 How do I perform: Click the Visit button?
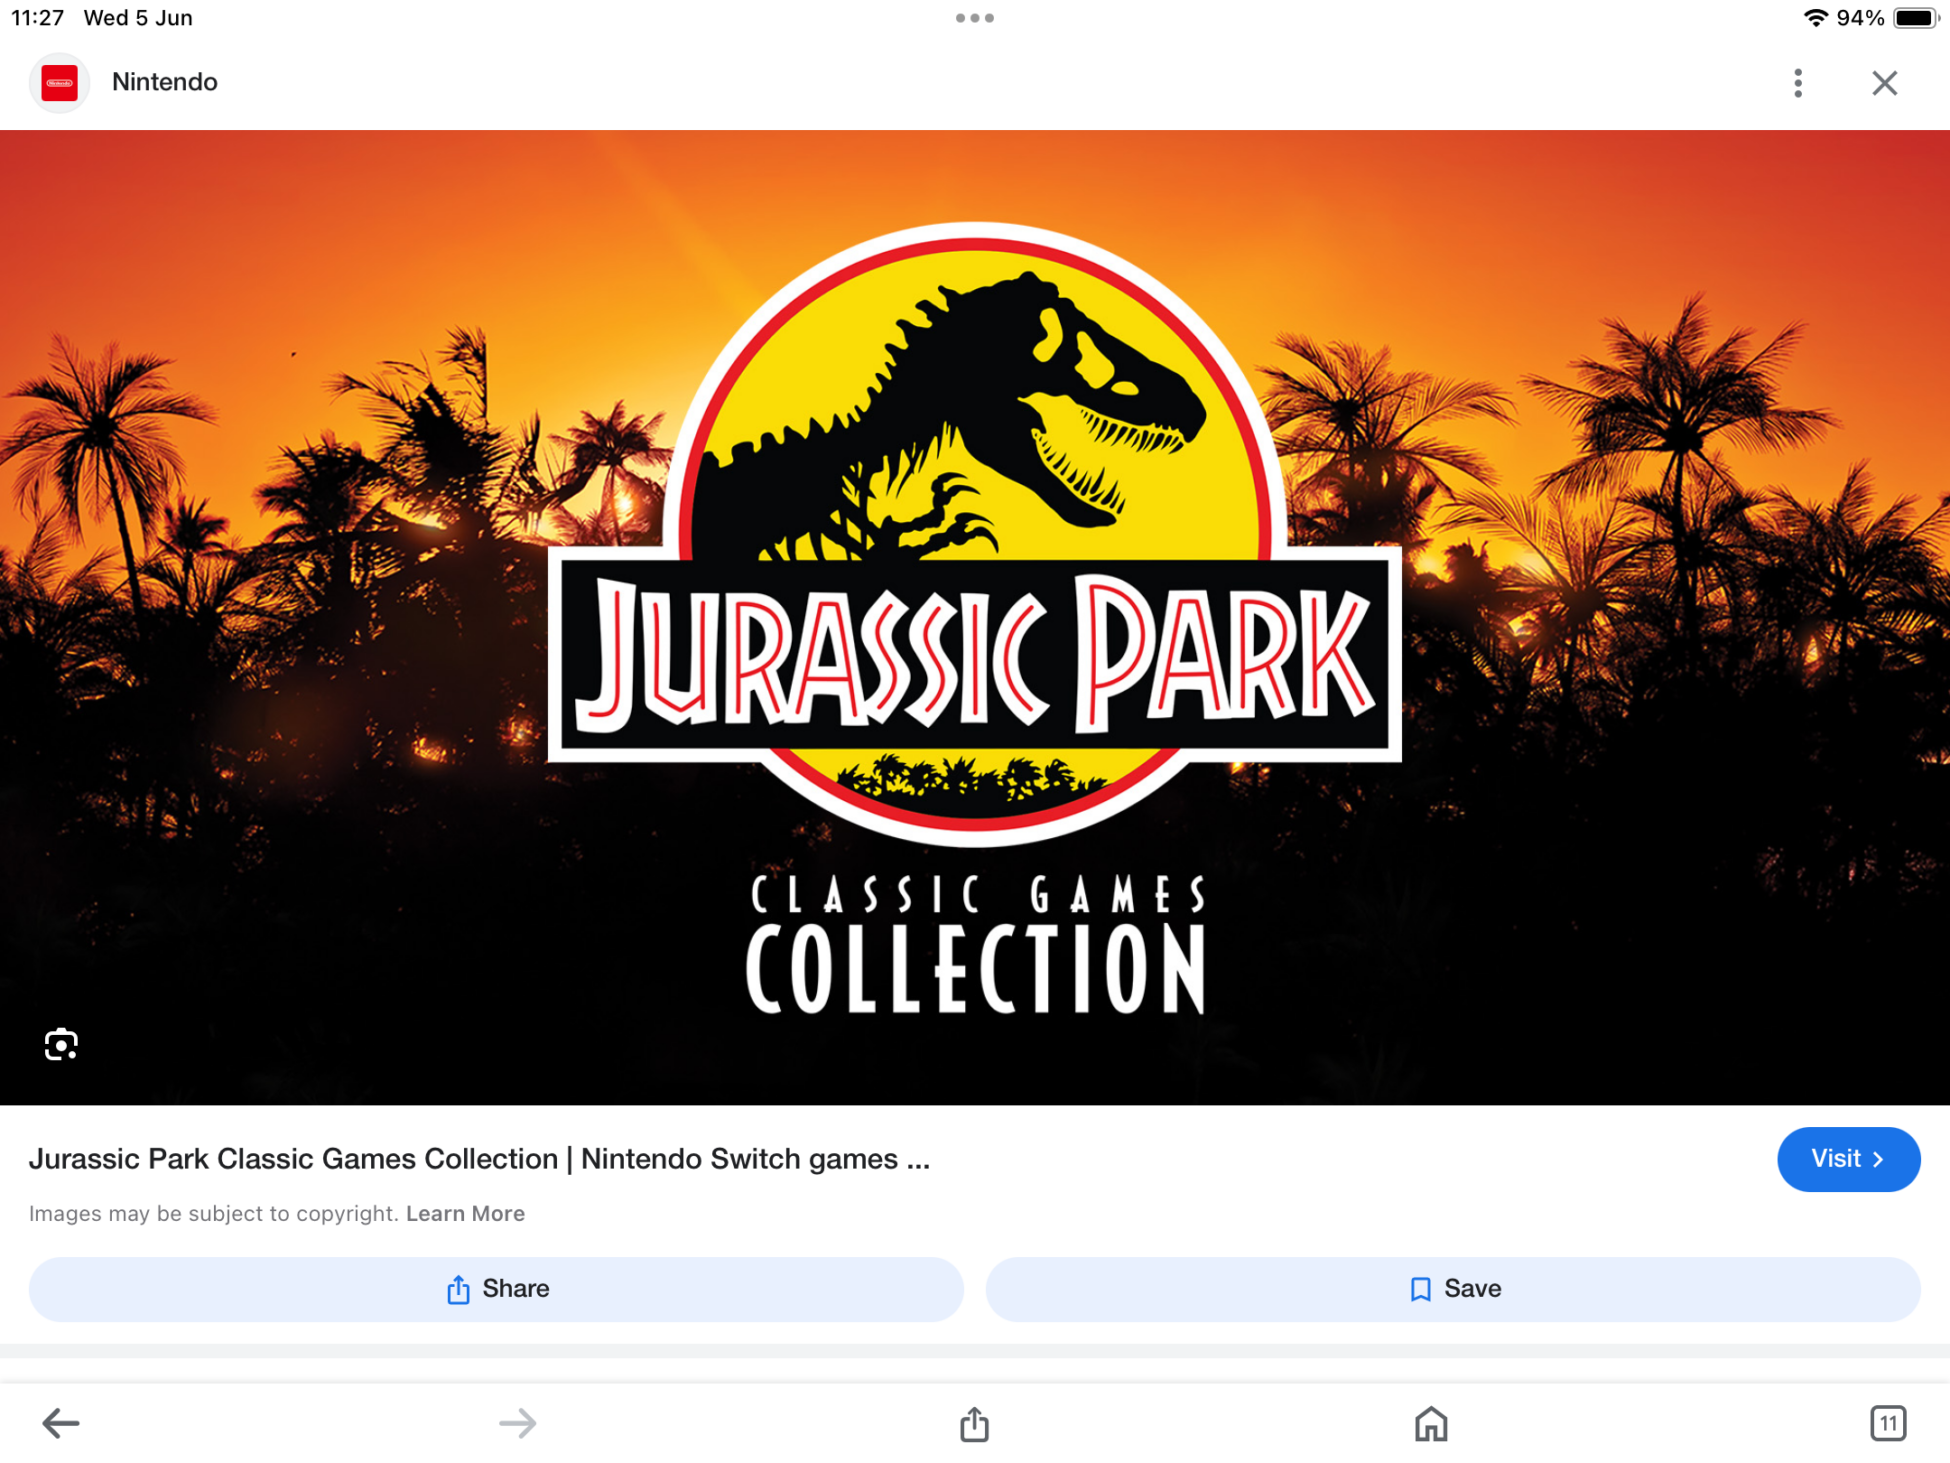[1848, 1159]
